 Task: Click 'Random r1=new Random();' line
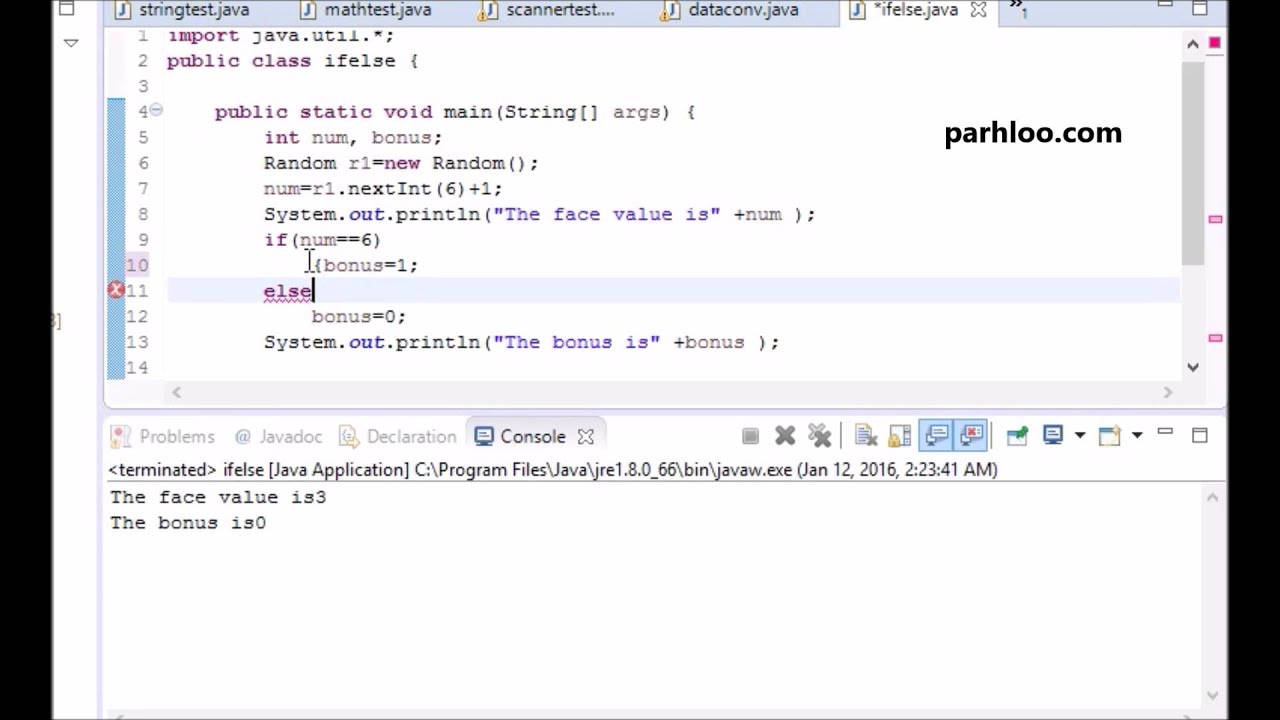click(x=401, y=163)
